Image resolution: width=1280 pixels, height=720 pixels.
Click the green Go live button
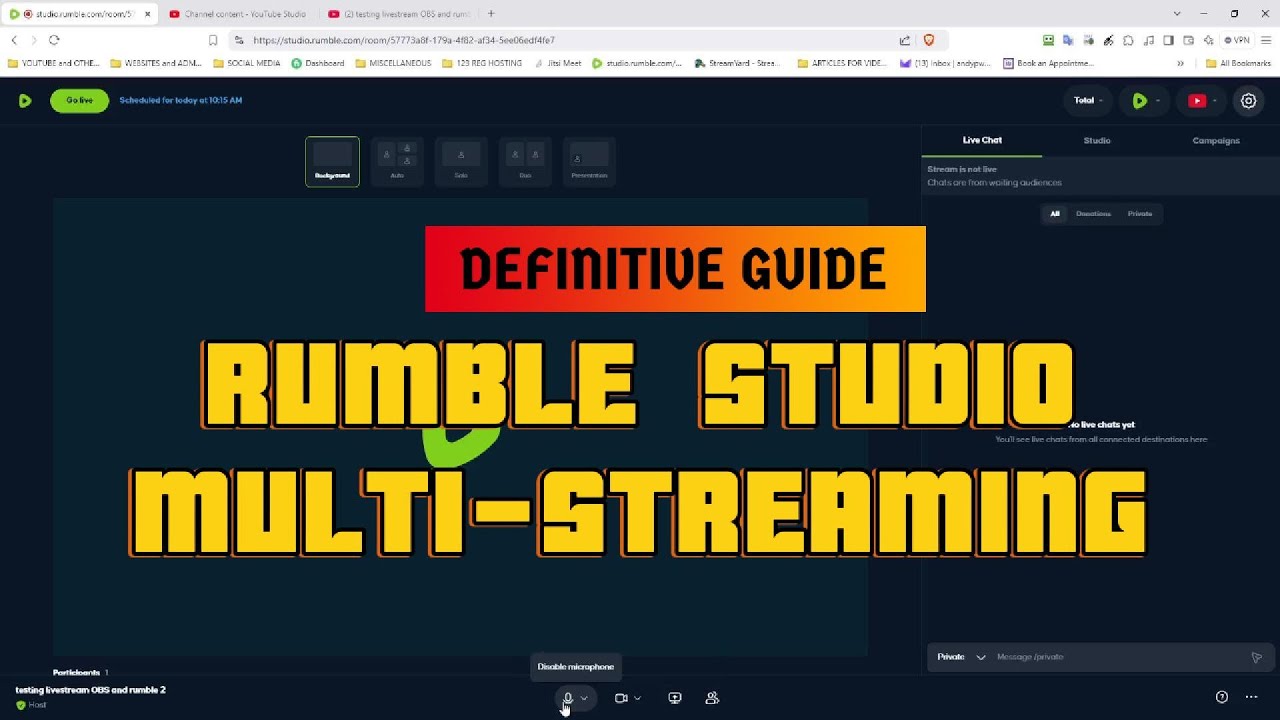79,100
